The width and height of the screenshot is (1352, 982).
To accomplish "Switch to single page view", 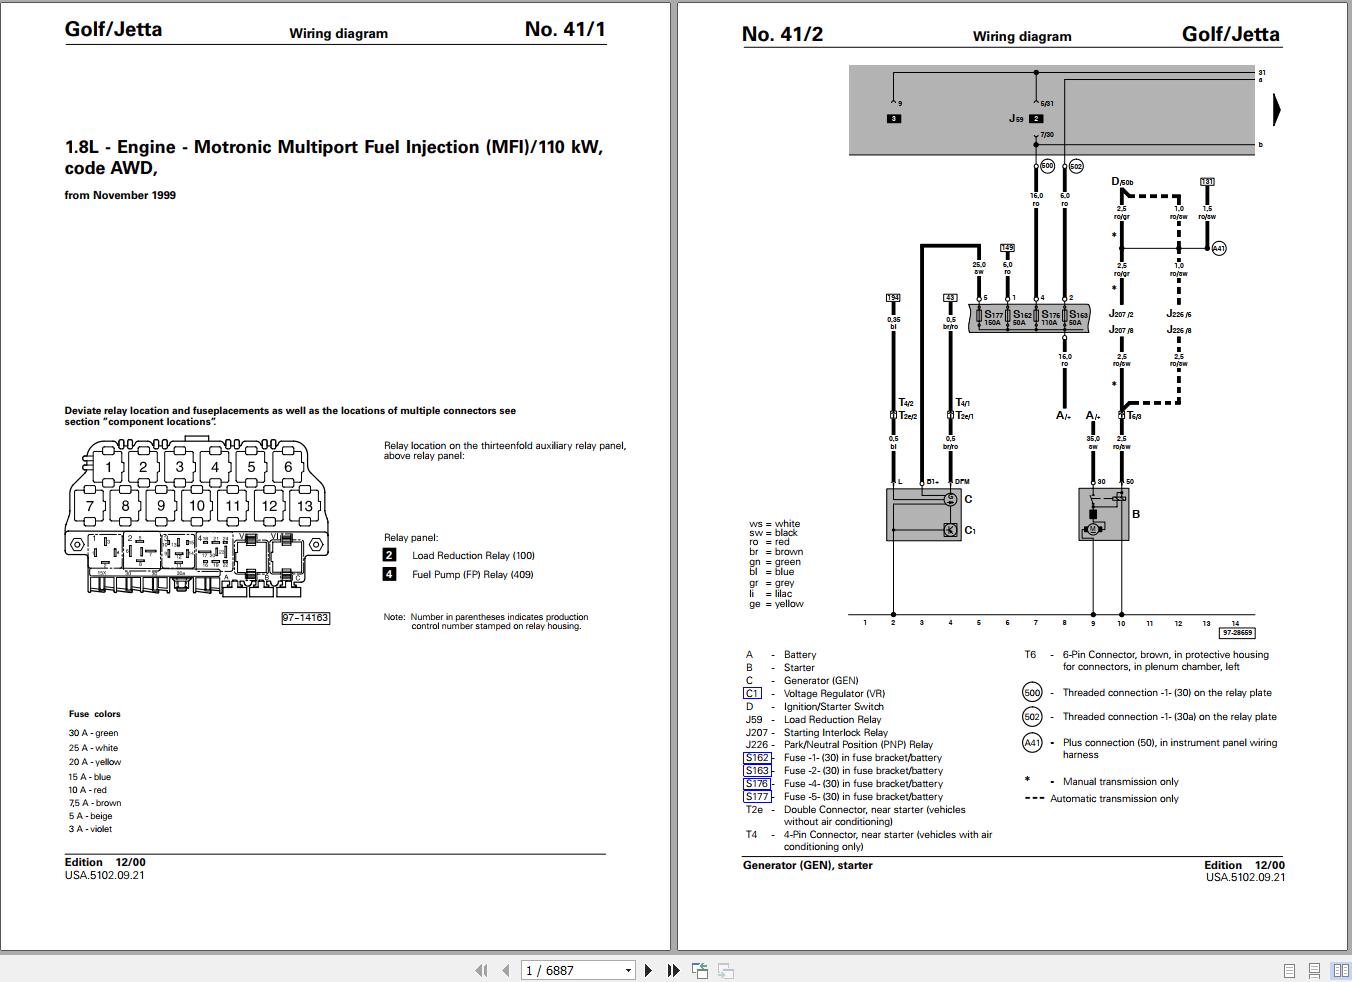I will click(x=1289, y=971).
